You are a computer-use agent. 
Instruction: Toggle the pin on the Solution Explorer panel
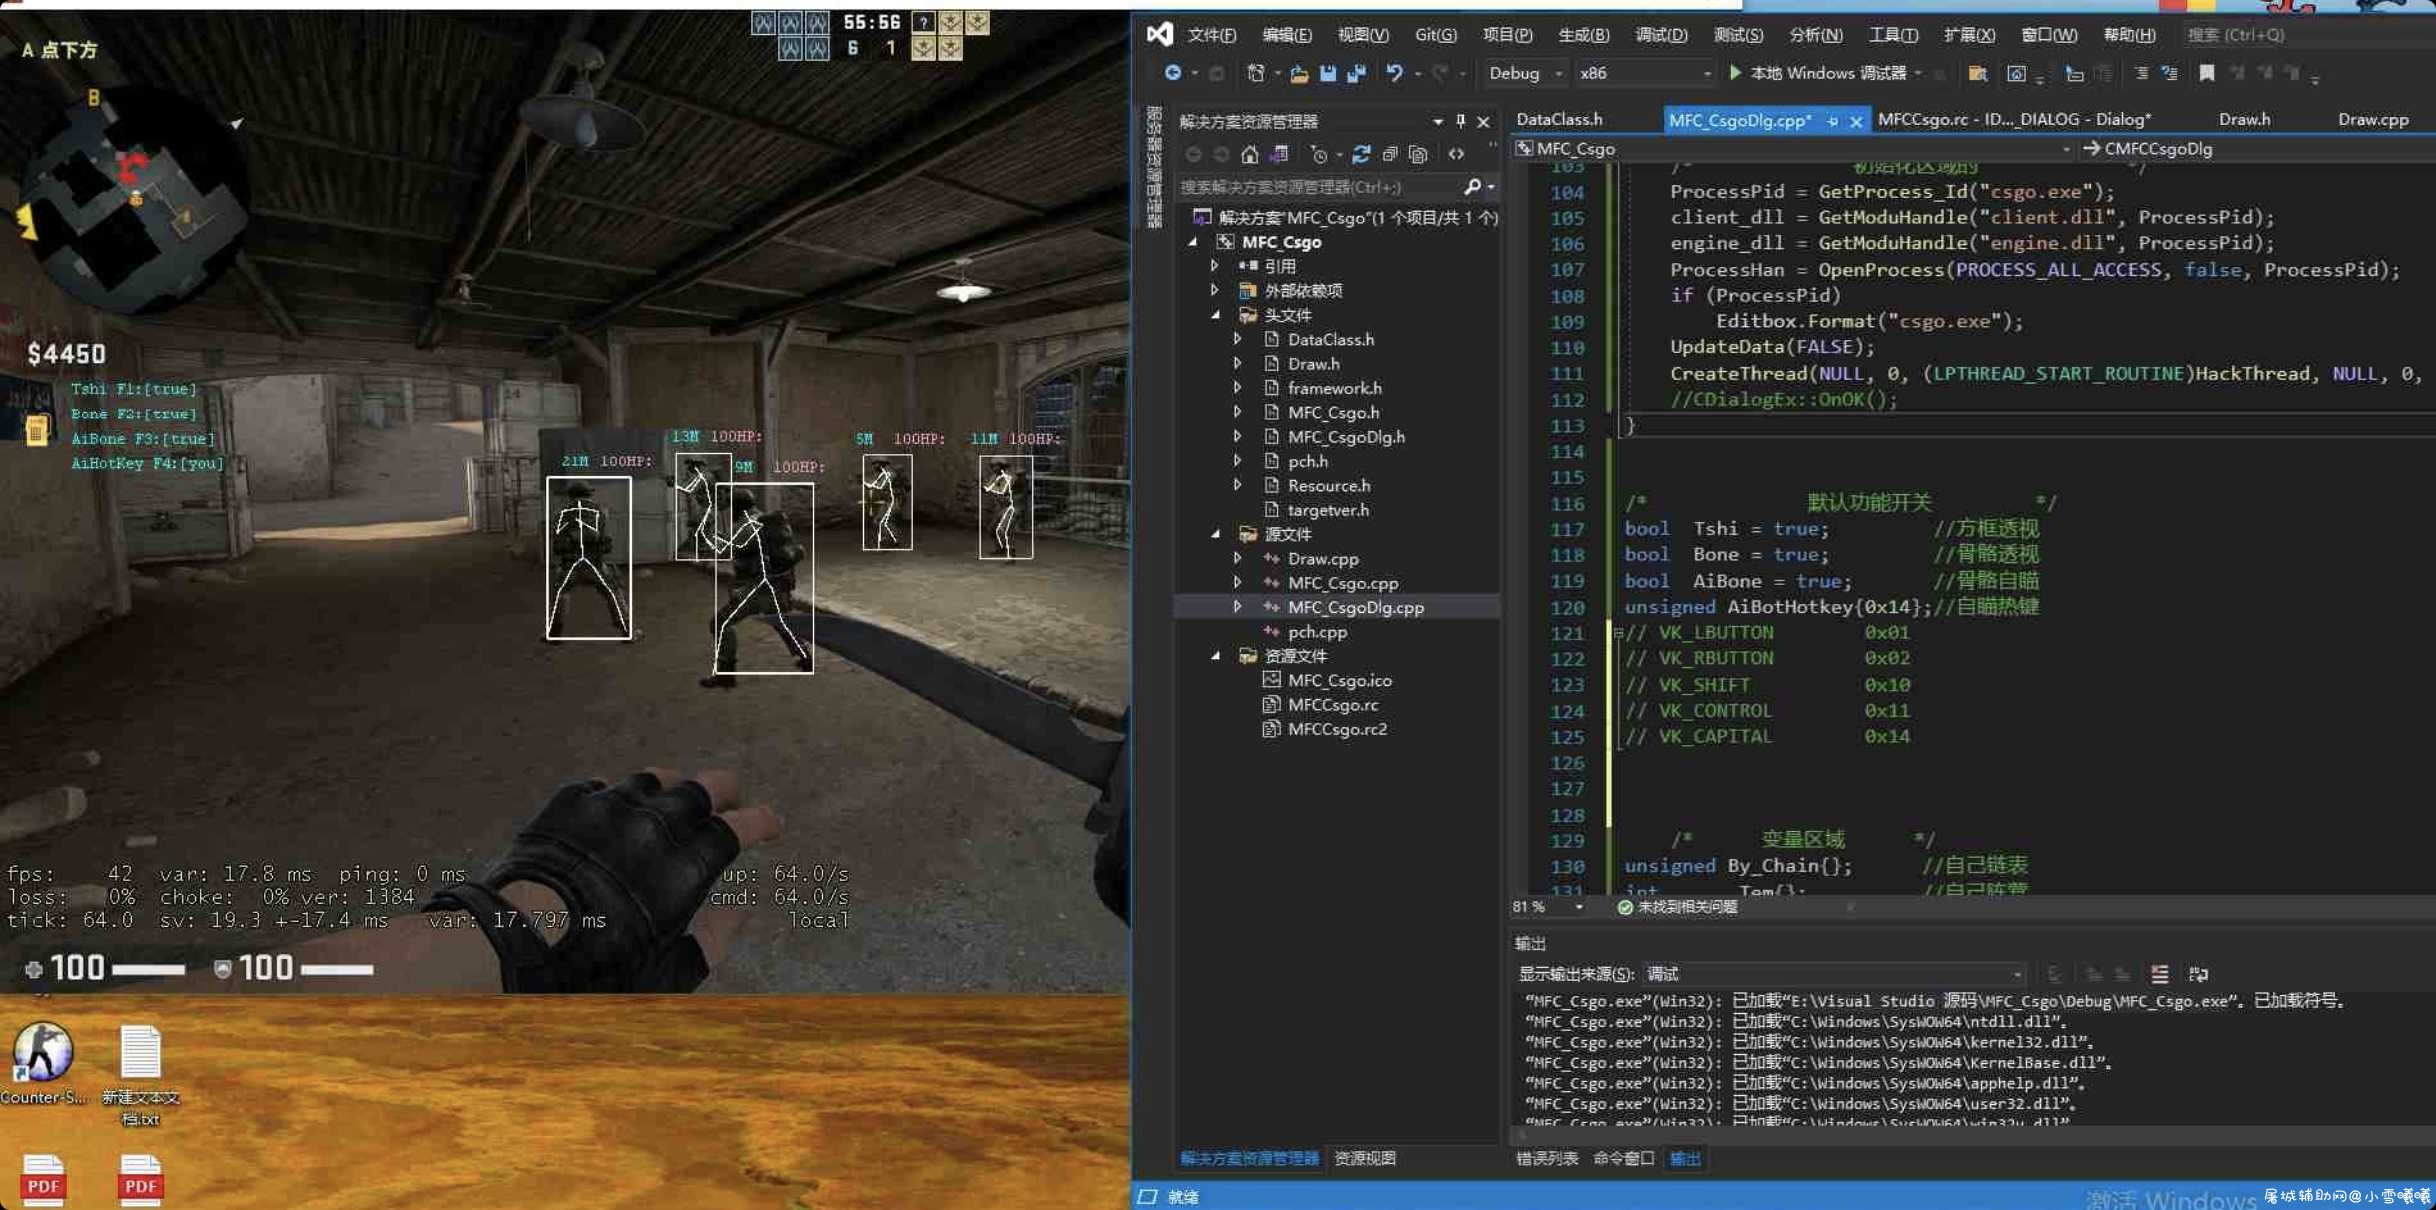coord(1461,121)
